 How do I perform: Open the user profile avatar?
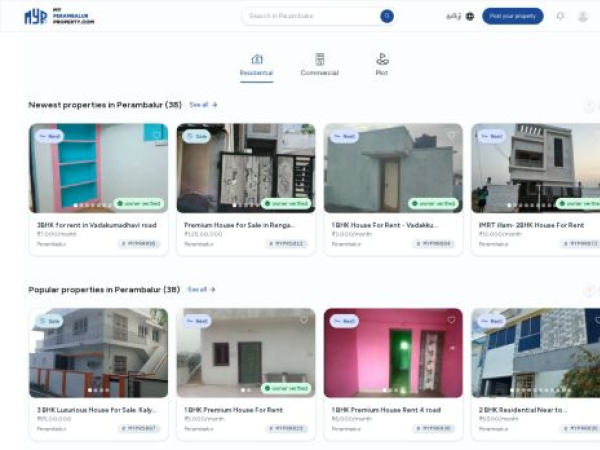tap(583, 16)
